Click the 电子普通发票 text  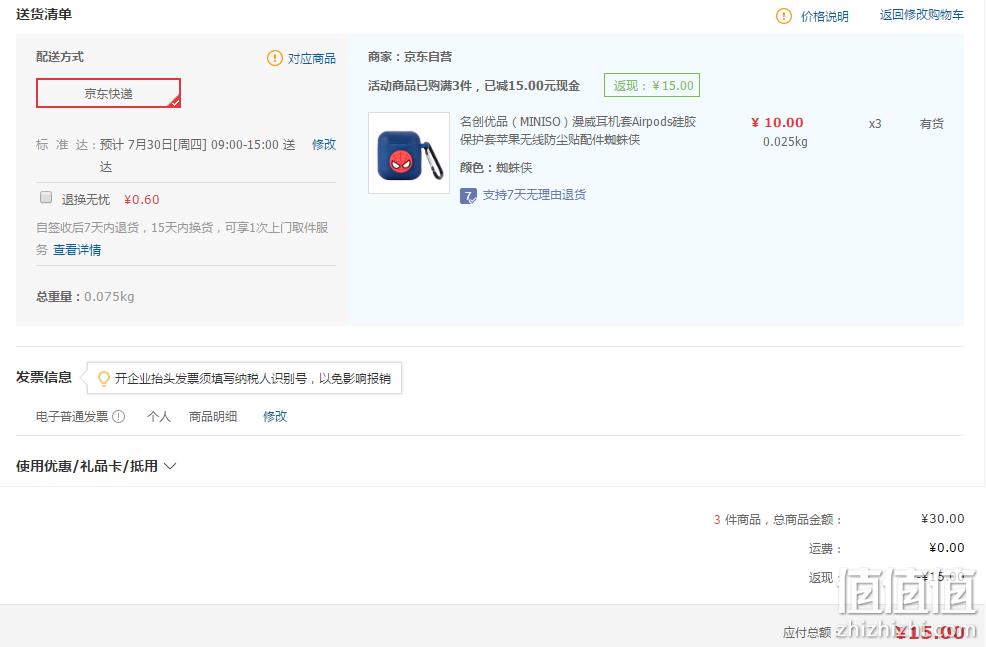click(x=72, y=416)
